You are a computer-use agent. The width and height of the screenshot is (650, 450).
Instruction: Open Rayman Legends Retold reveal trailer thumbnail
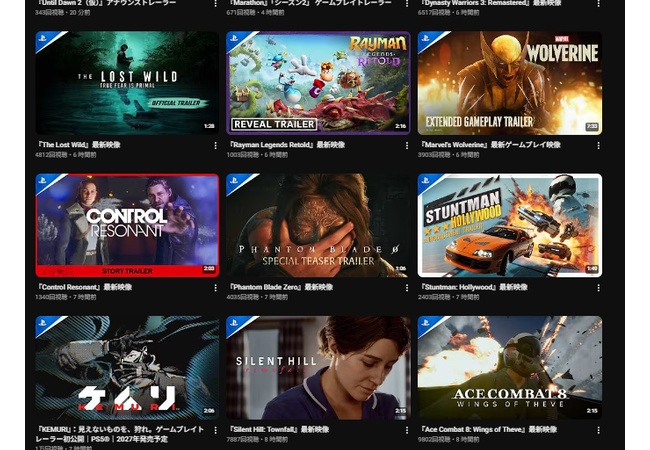coord(318,83)
